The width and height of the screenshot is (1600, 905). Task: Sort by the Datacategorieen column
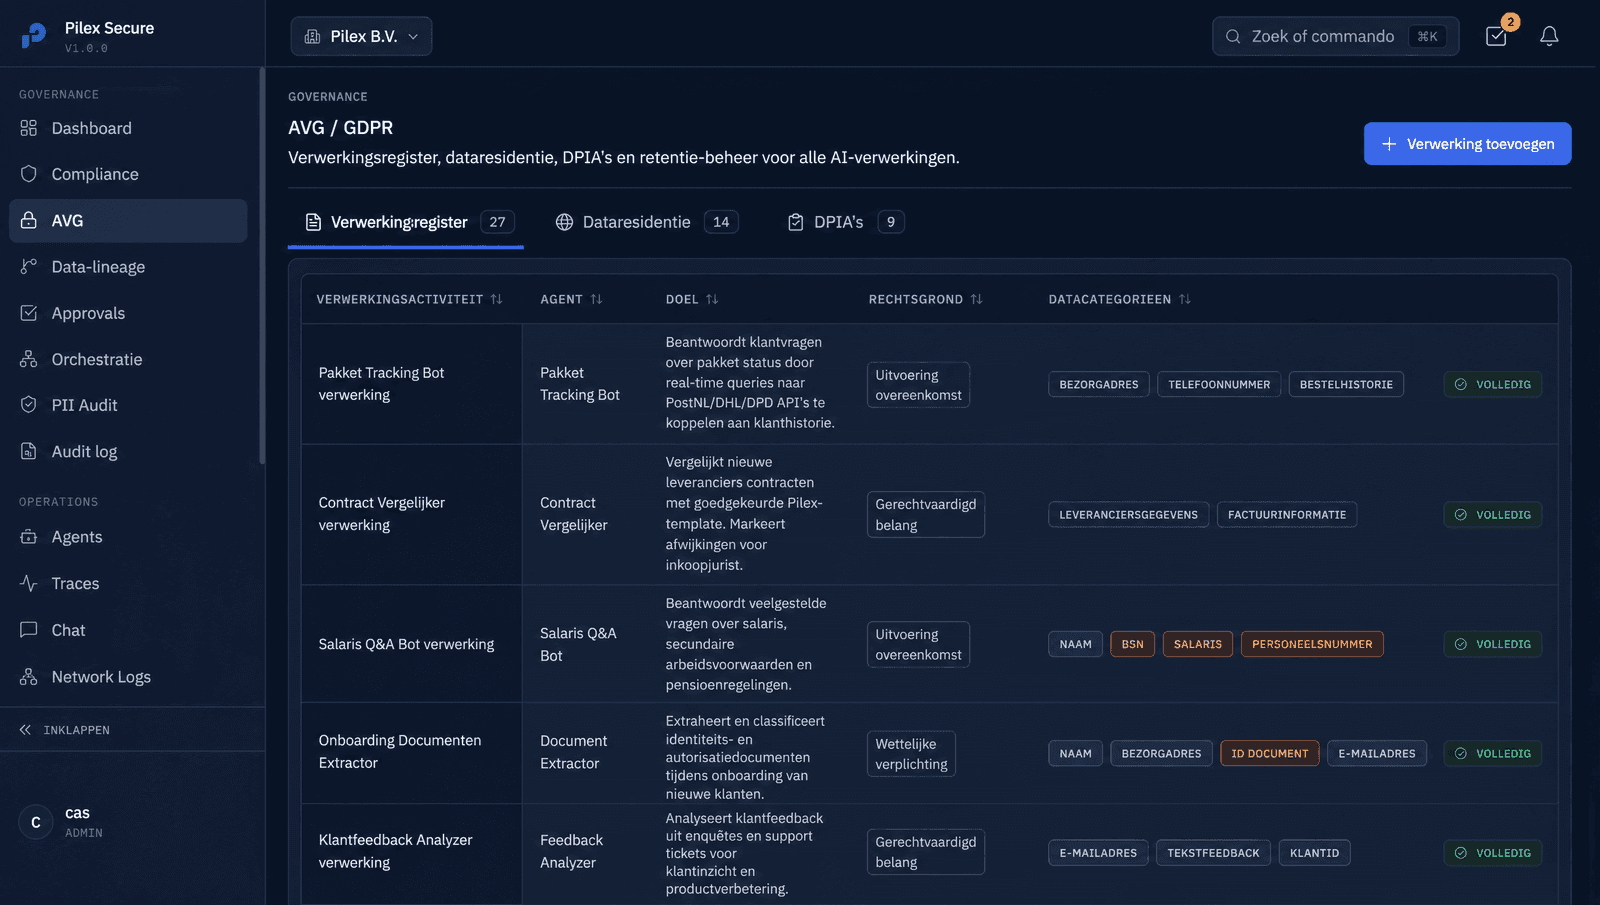point(1120,299)
